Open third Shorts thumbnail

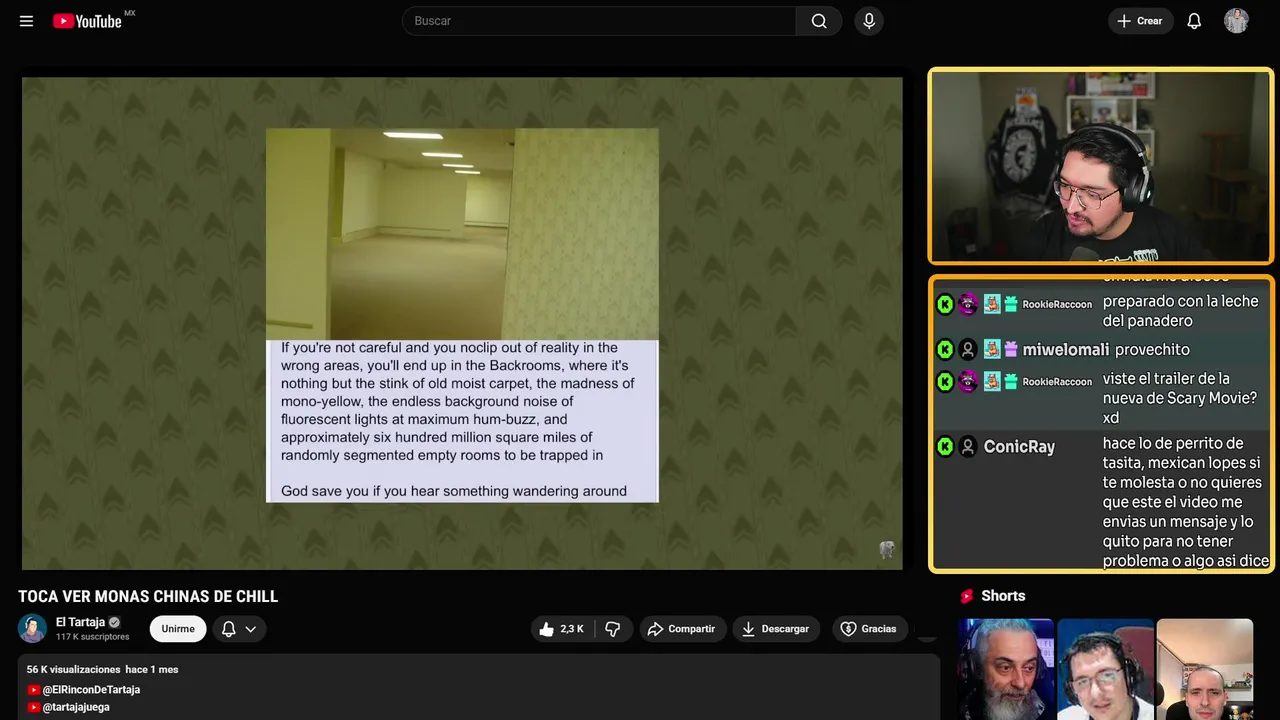coord(1204,669)
